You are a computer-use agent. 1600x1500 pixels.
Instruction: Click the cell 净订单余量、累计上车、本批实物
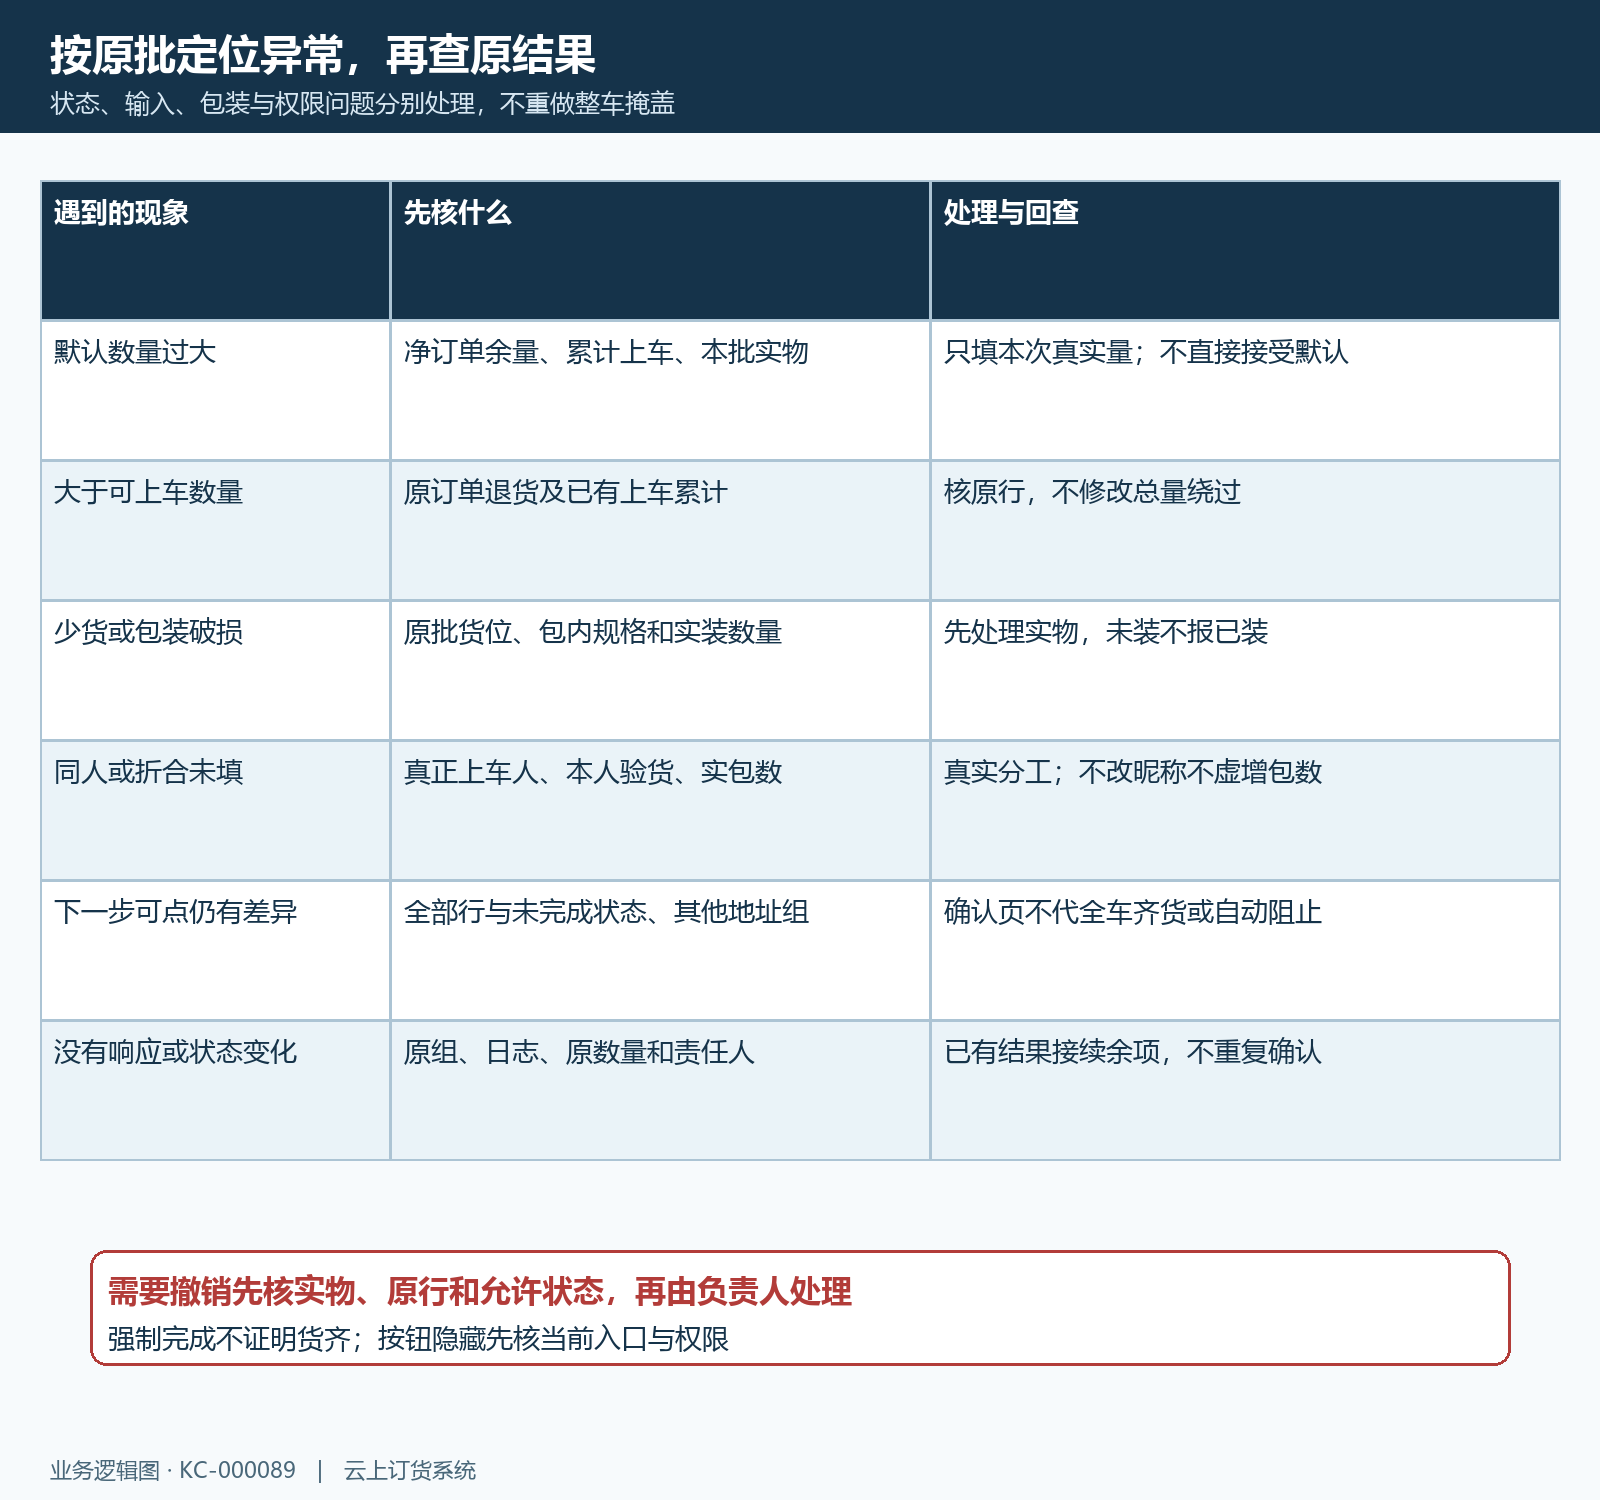[x=660, y=390]
